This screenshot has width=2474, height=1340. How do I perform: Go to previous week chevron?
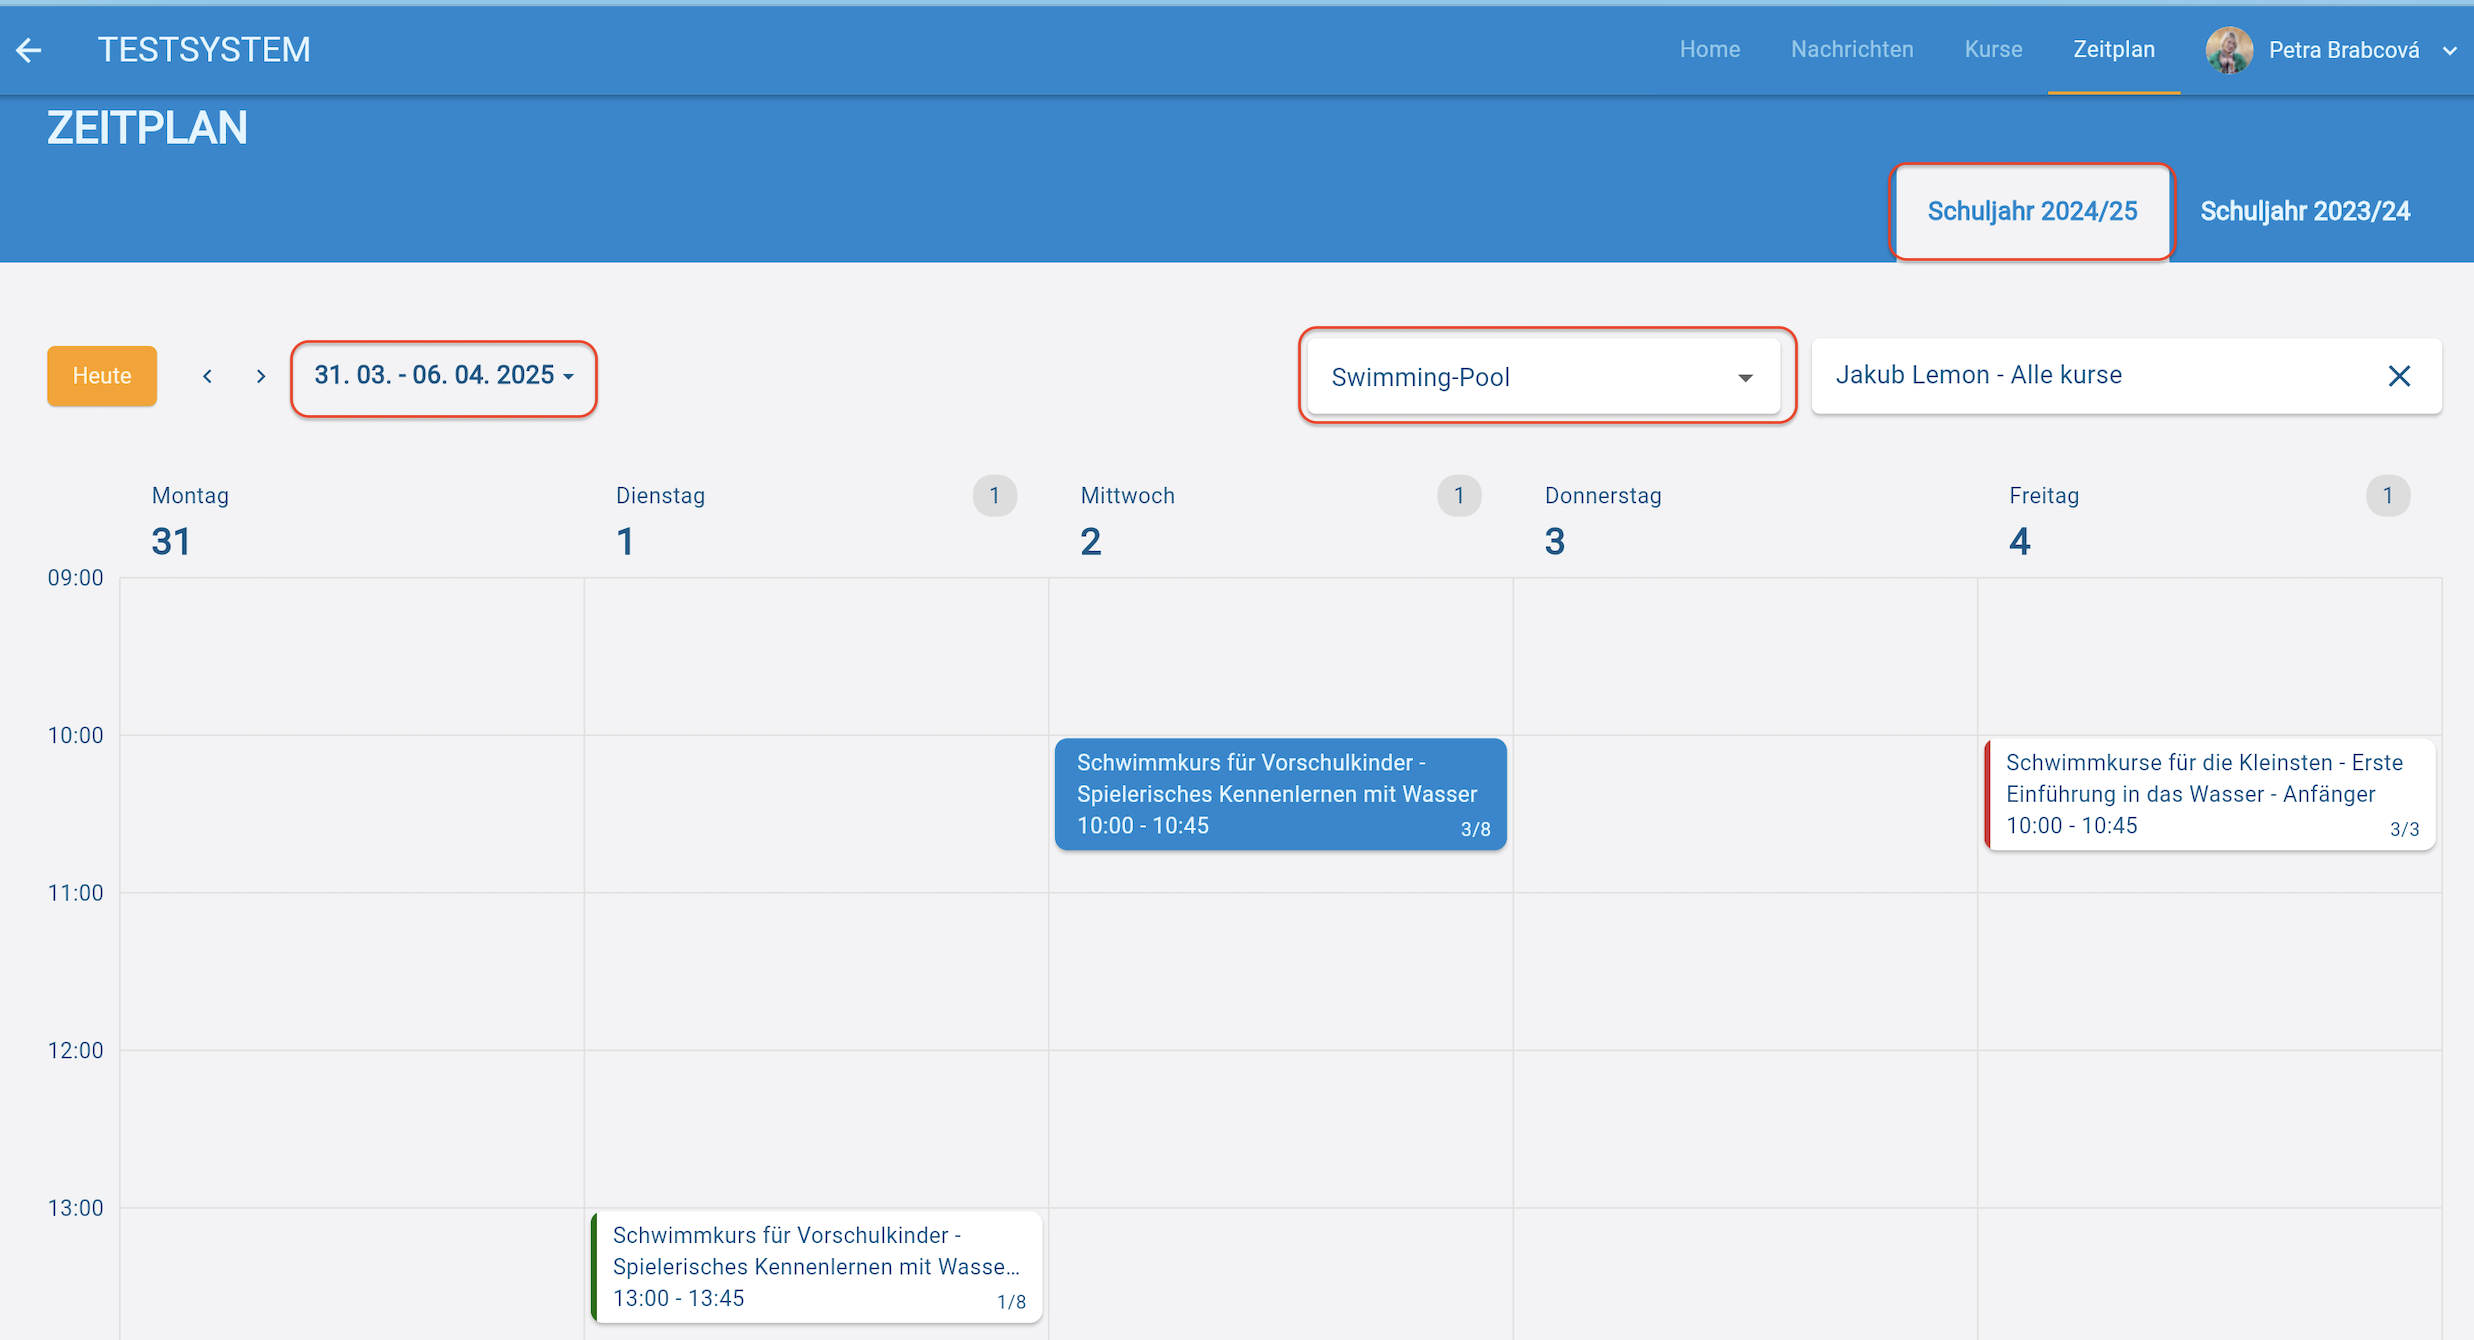[207, 376]
